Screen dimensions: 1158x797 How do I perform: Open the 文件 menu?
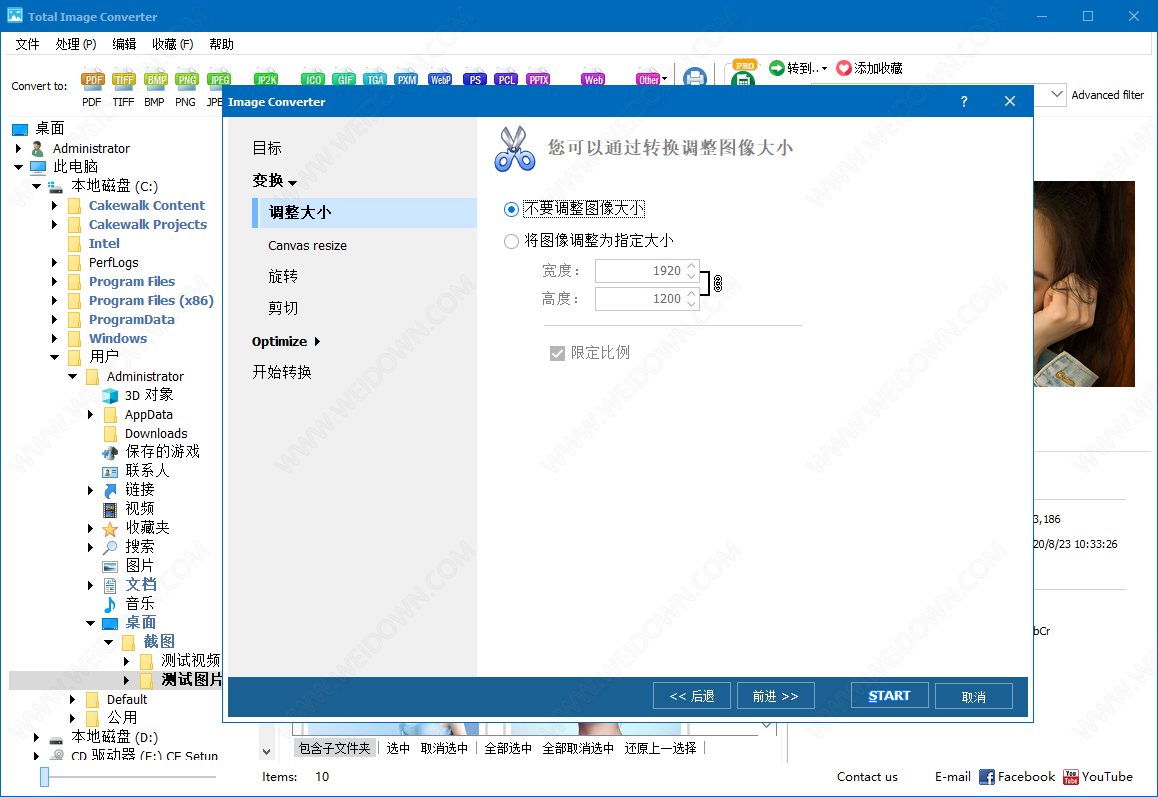tap(27, 44)
